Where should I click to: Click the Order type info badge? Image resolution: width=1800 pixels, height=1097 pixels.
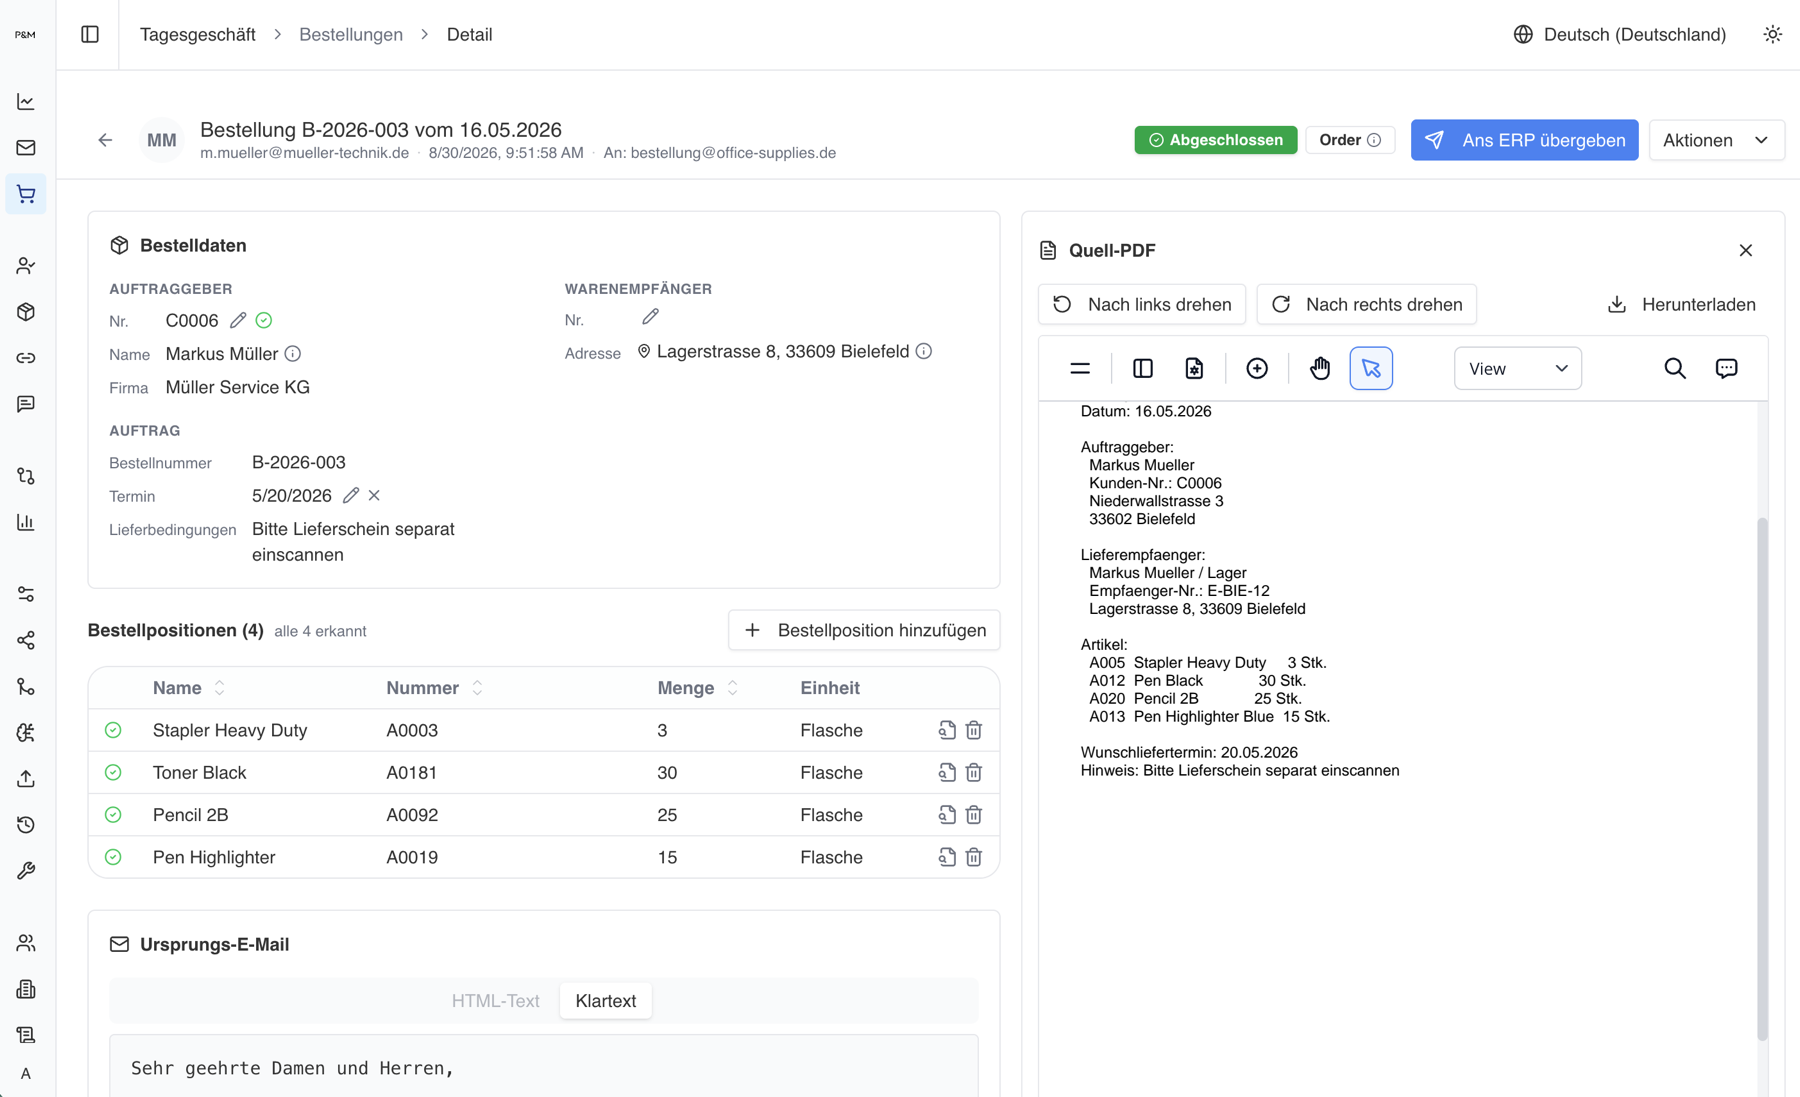point(1350,140)
